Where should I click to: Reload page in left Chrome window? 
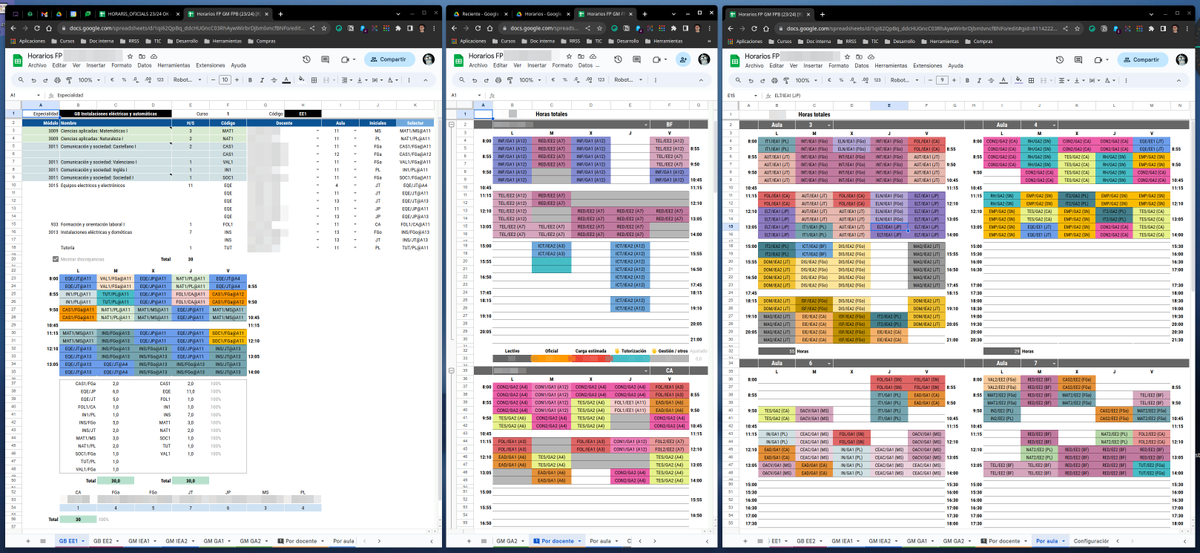[37, 28]
